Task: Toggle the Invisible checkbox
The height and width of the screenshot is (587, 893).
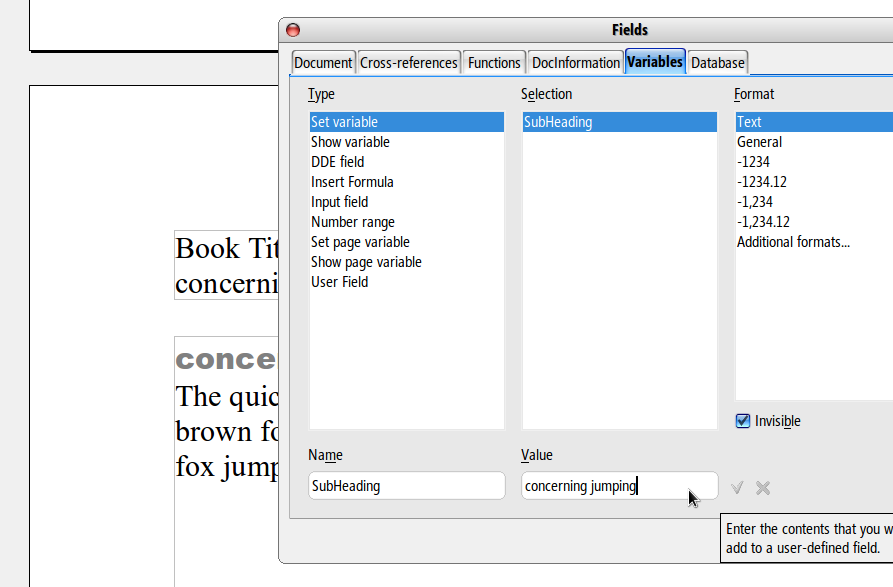Action: coord(743,421)
